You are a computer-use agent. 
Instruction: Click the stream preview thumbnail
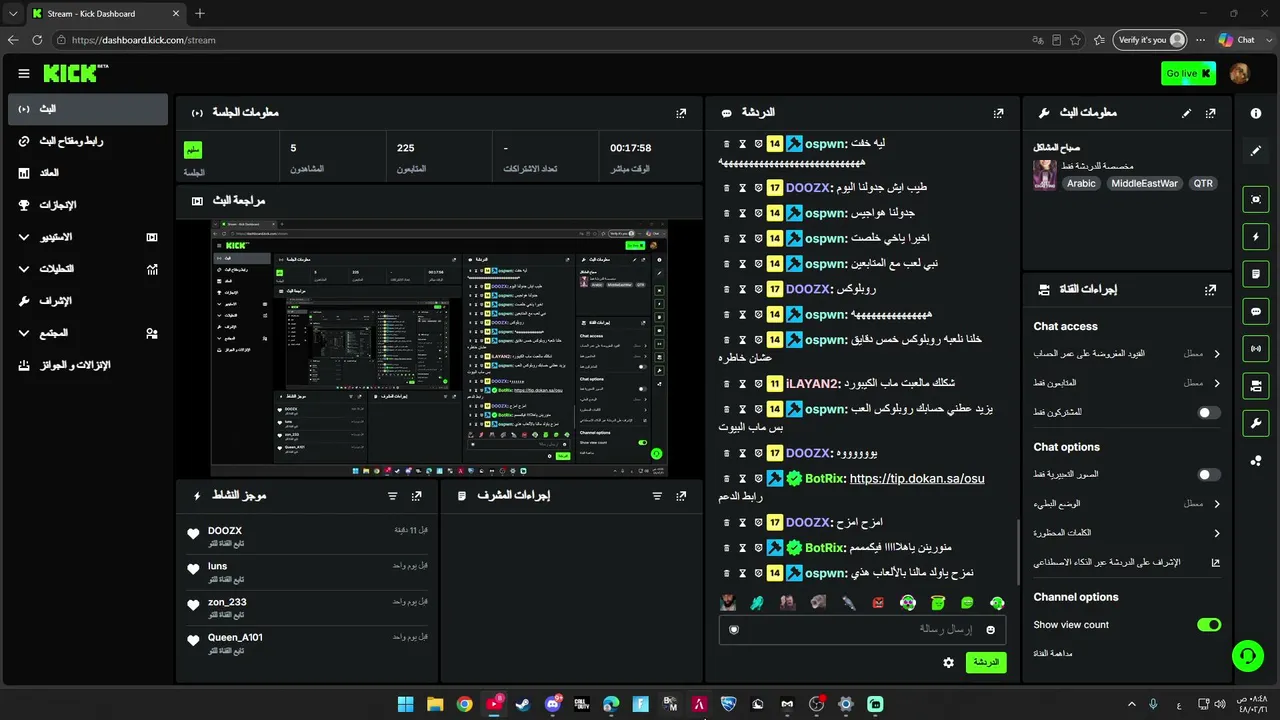point(439,348)
